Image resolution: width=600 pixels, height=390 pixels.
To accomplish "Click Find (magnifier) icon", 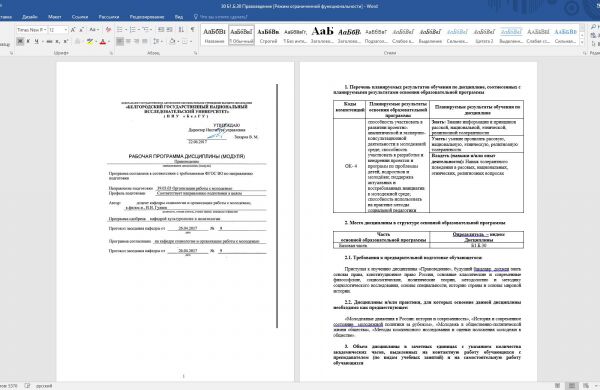I will [593, 27].
